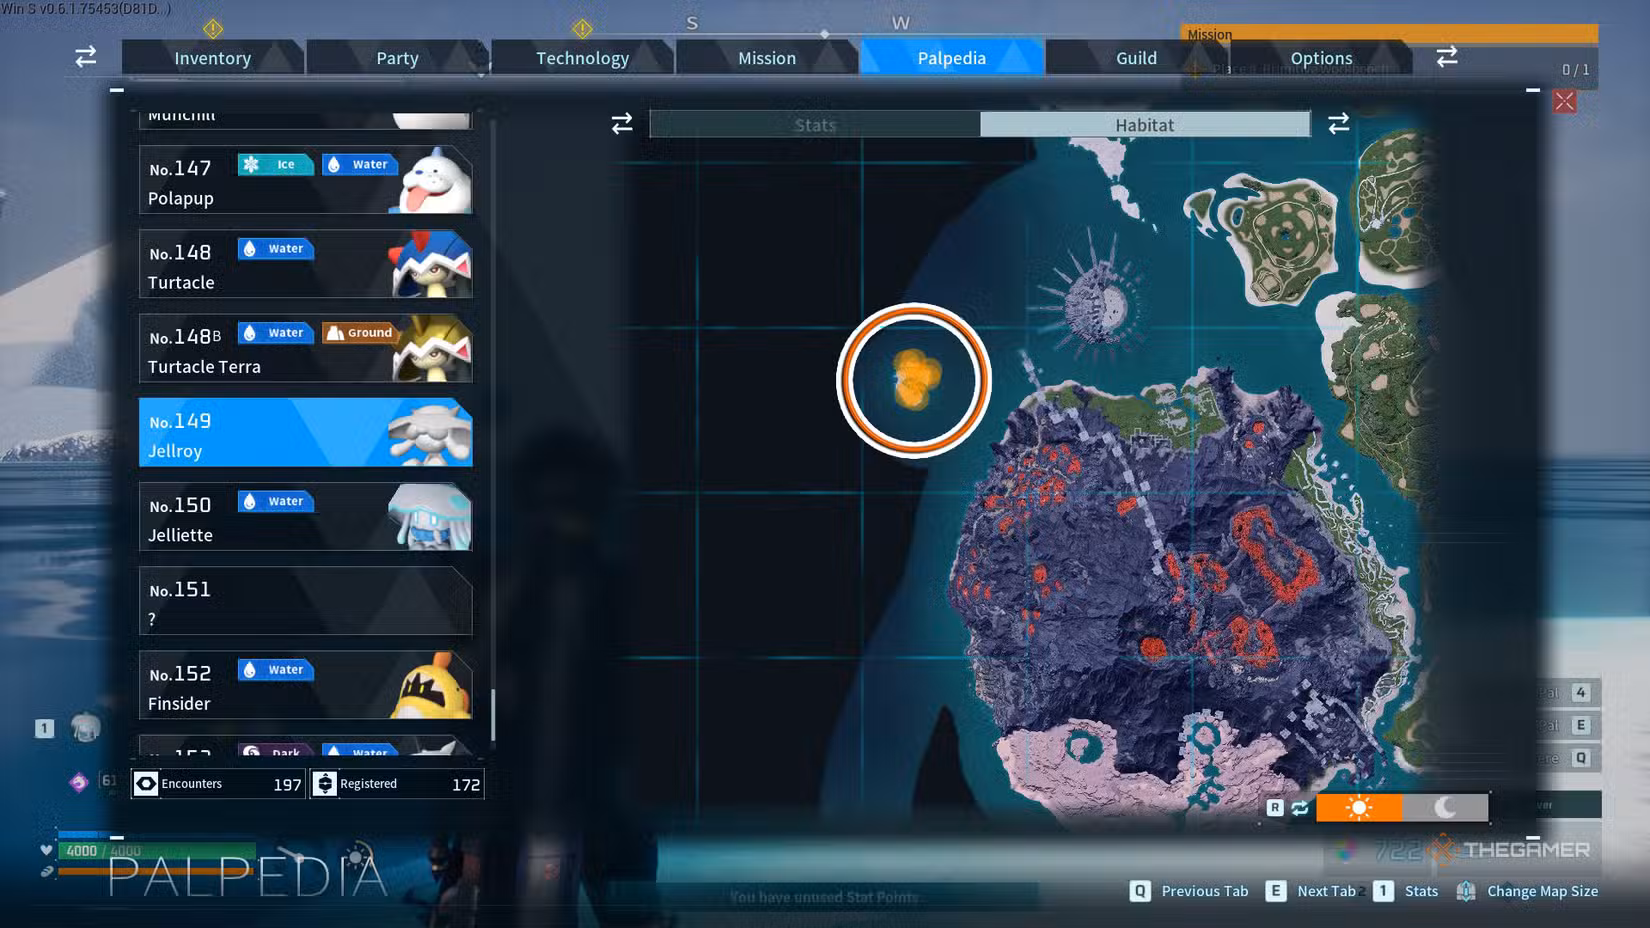Click the Jellroy portrait icon
1650x928 pixels.
pyautogui.click(x=429, y=434)
